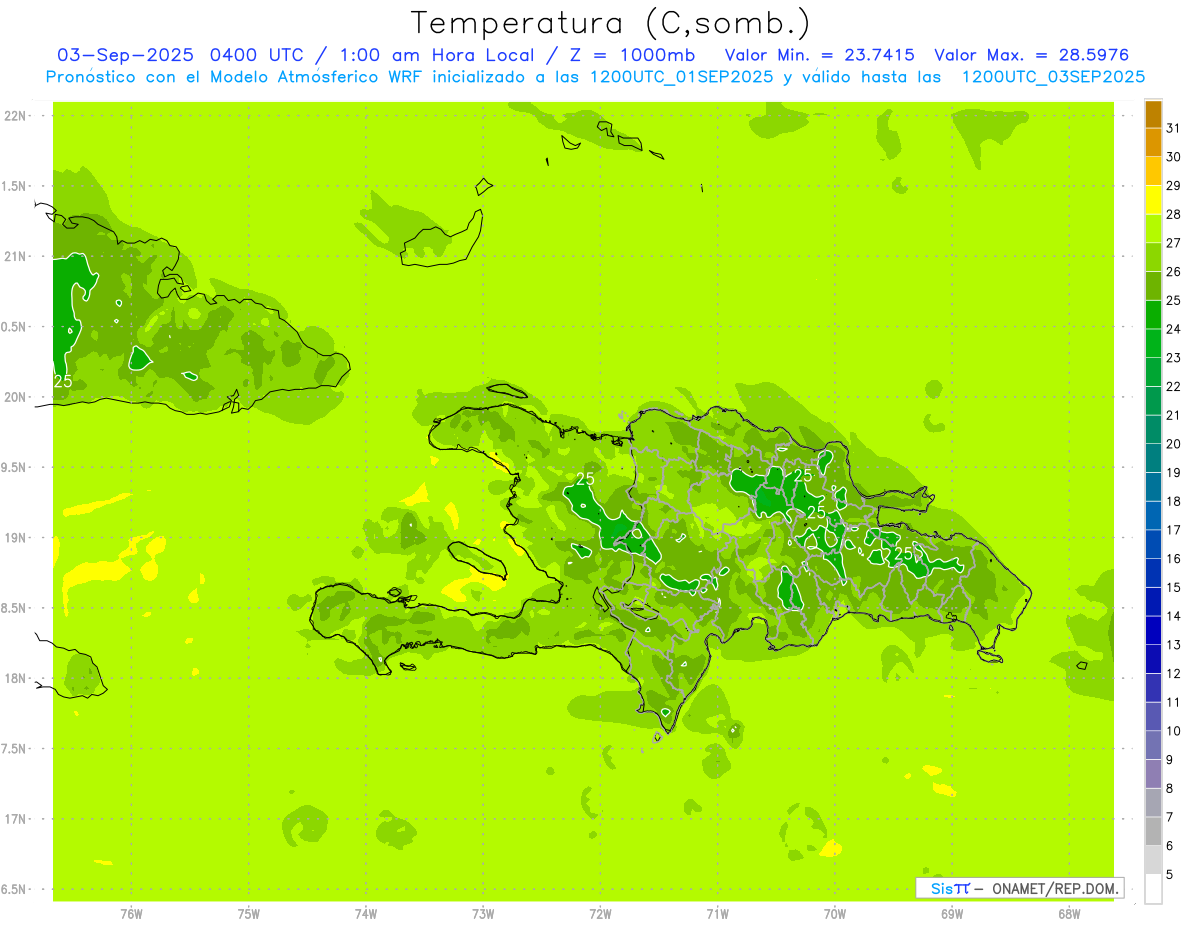Click the '21' legend value
Image resolution: width=1200 pixels, height=927 pixels.
coord(1174,415)
